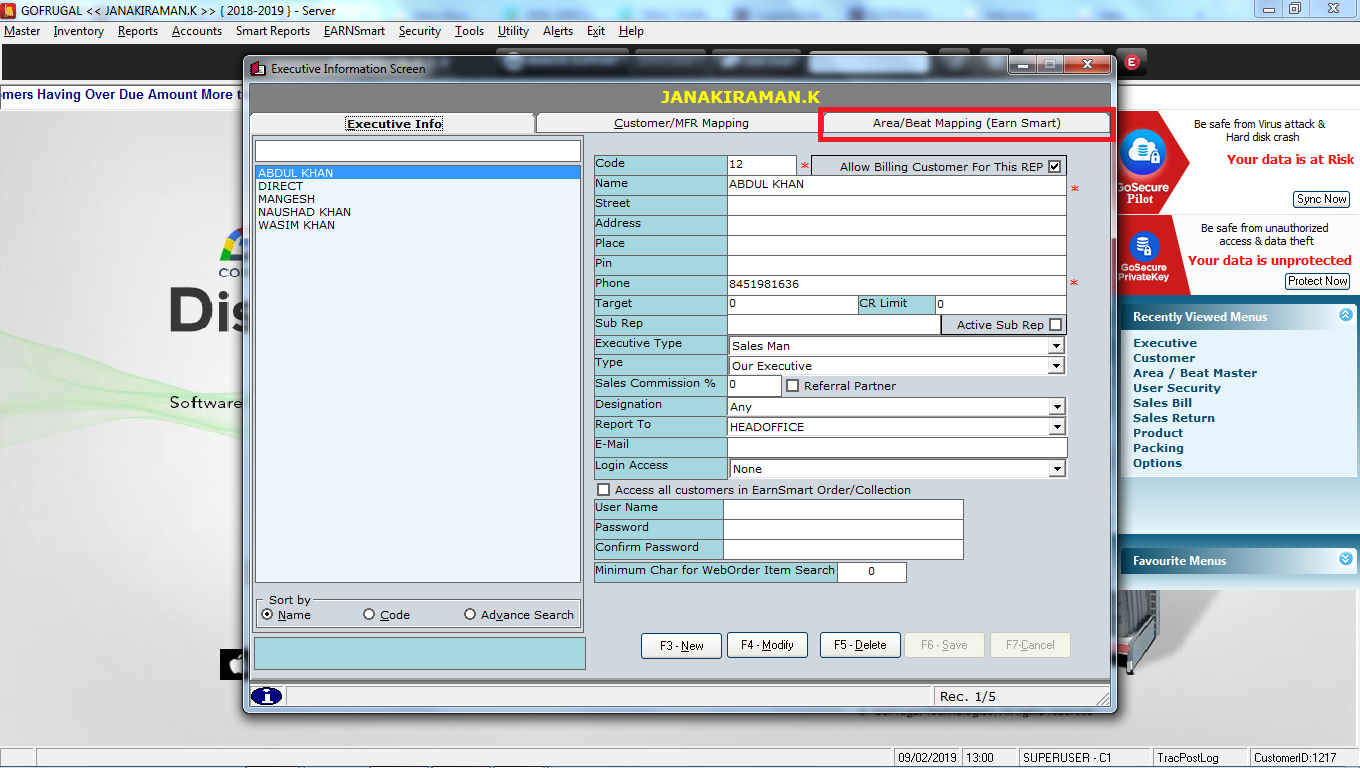Enable the Active Sub Rep checkbox

1055,325
